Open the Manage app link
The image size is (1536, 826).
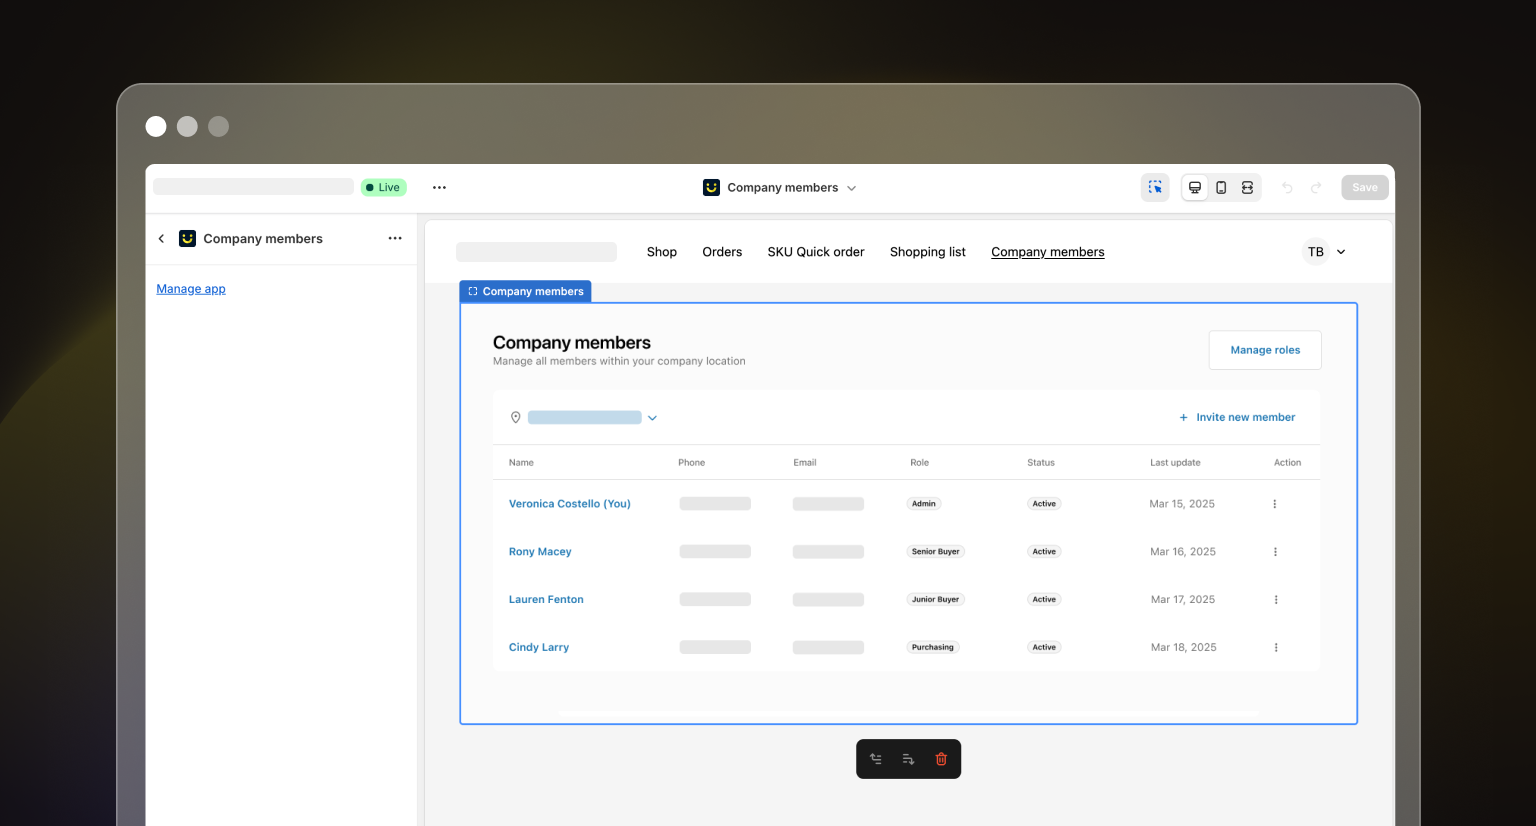tap(191, 289)
